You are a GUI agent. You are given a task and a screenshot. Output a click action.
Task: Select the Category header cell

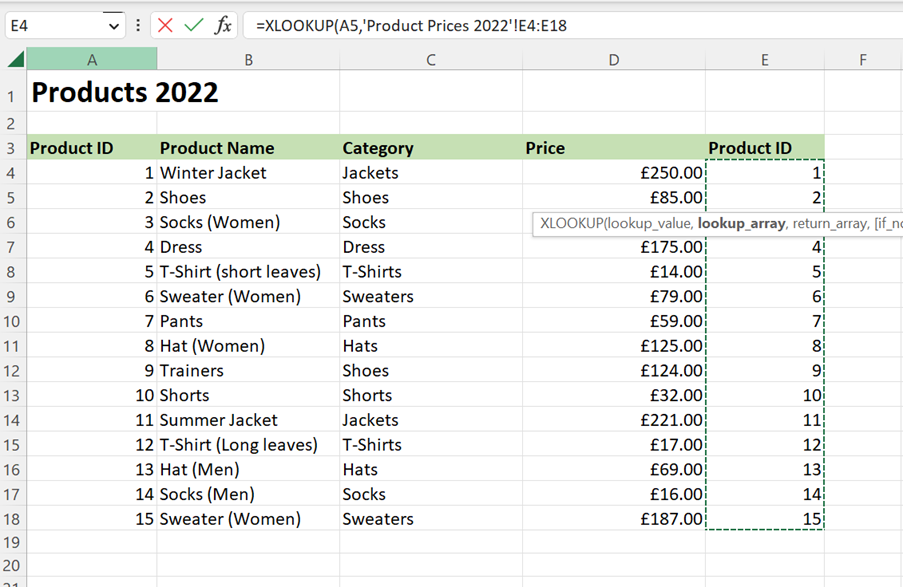click(x=378, y=148)
